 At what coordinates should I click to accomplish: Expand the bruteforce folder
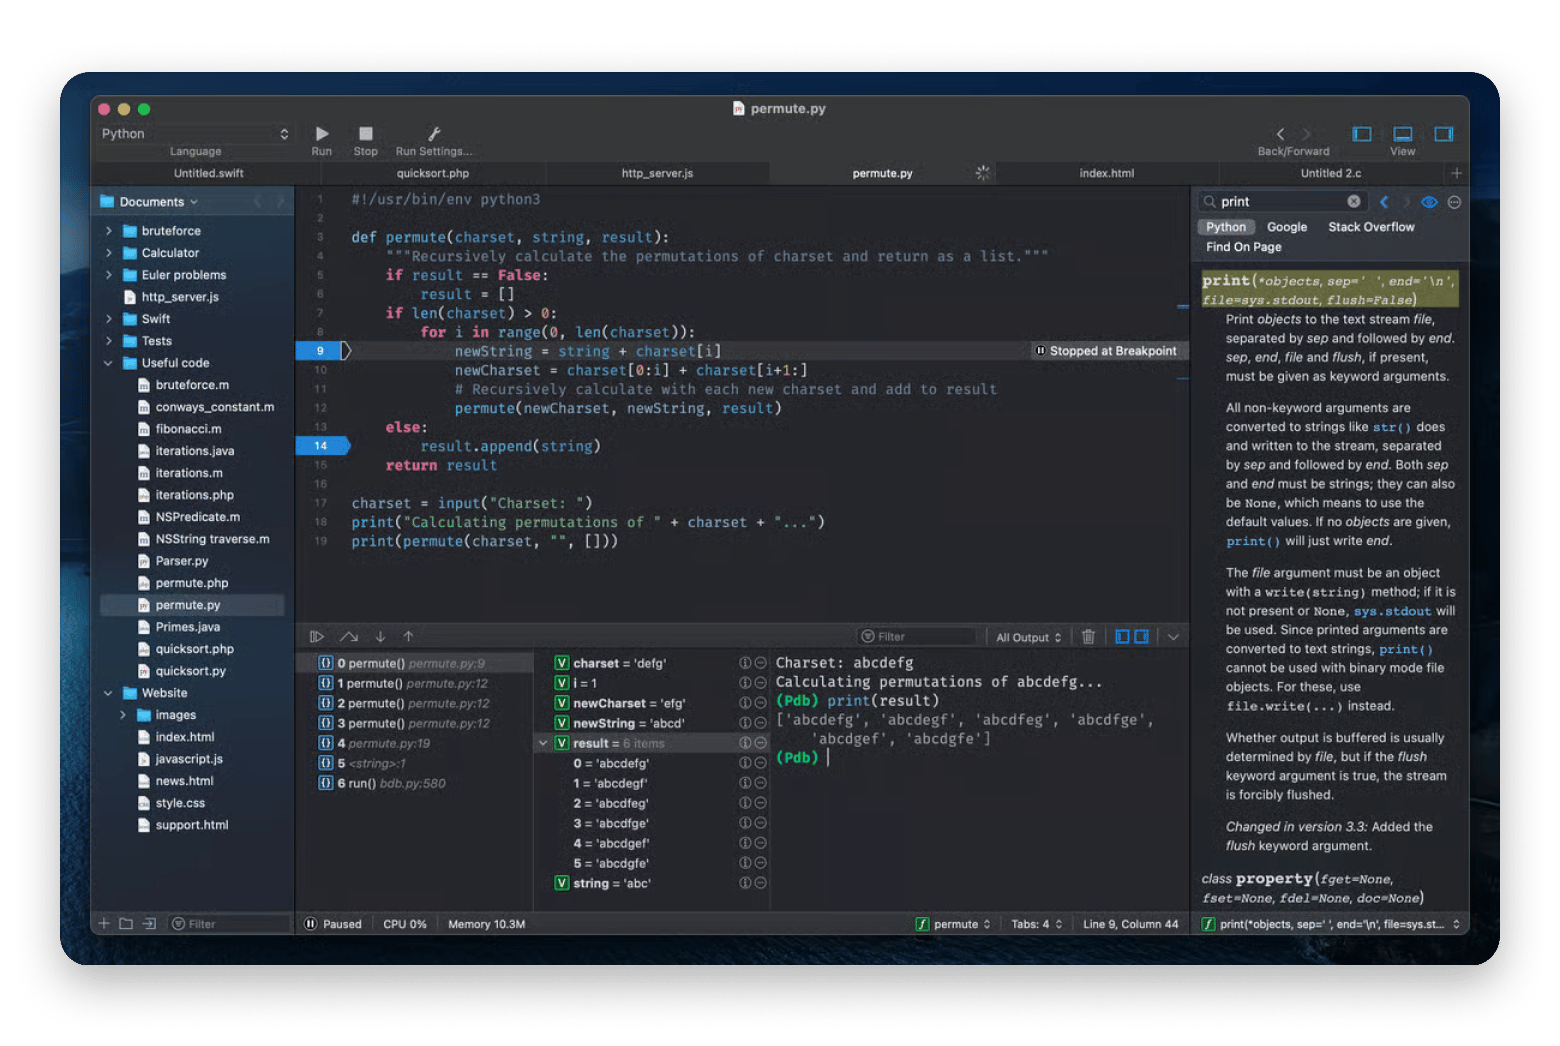(x=109, y=231)
